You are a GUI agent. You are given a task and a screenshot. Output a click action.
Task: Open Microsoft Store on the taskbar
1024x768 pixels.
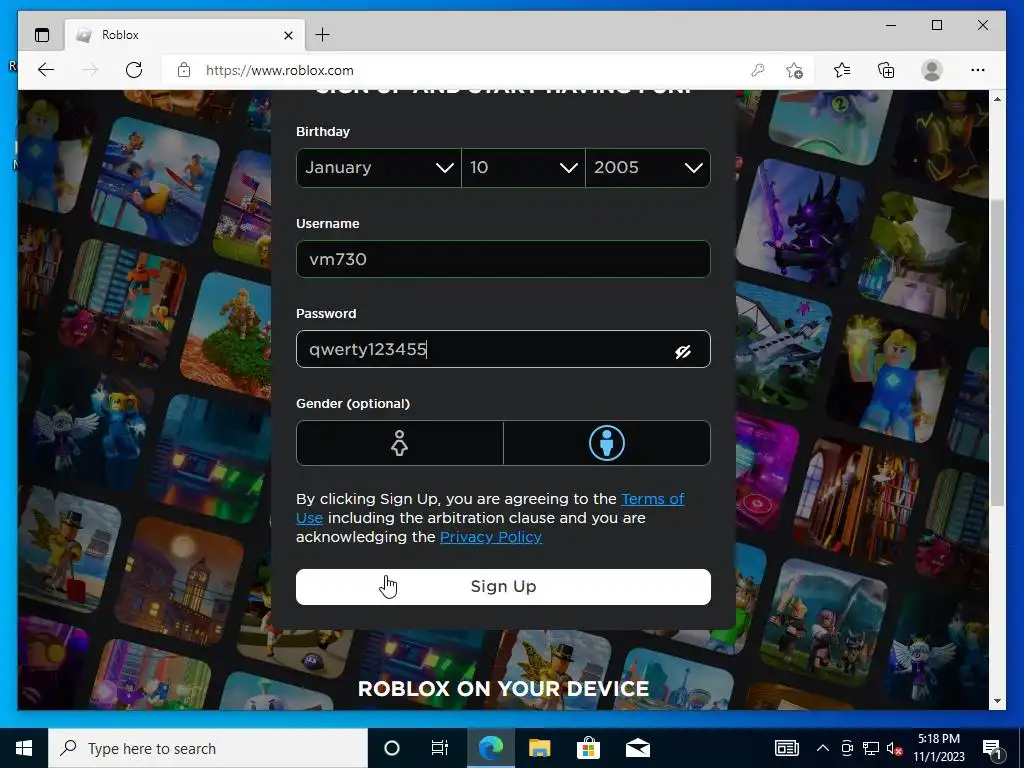[588, 748]
